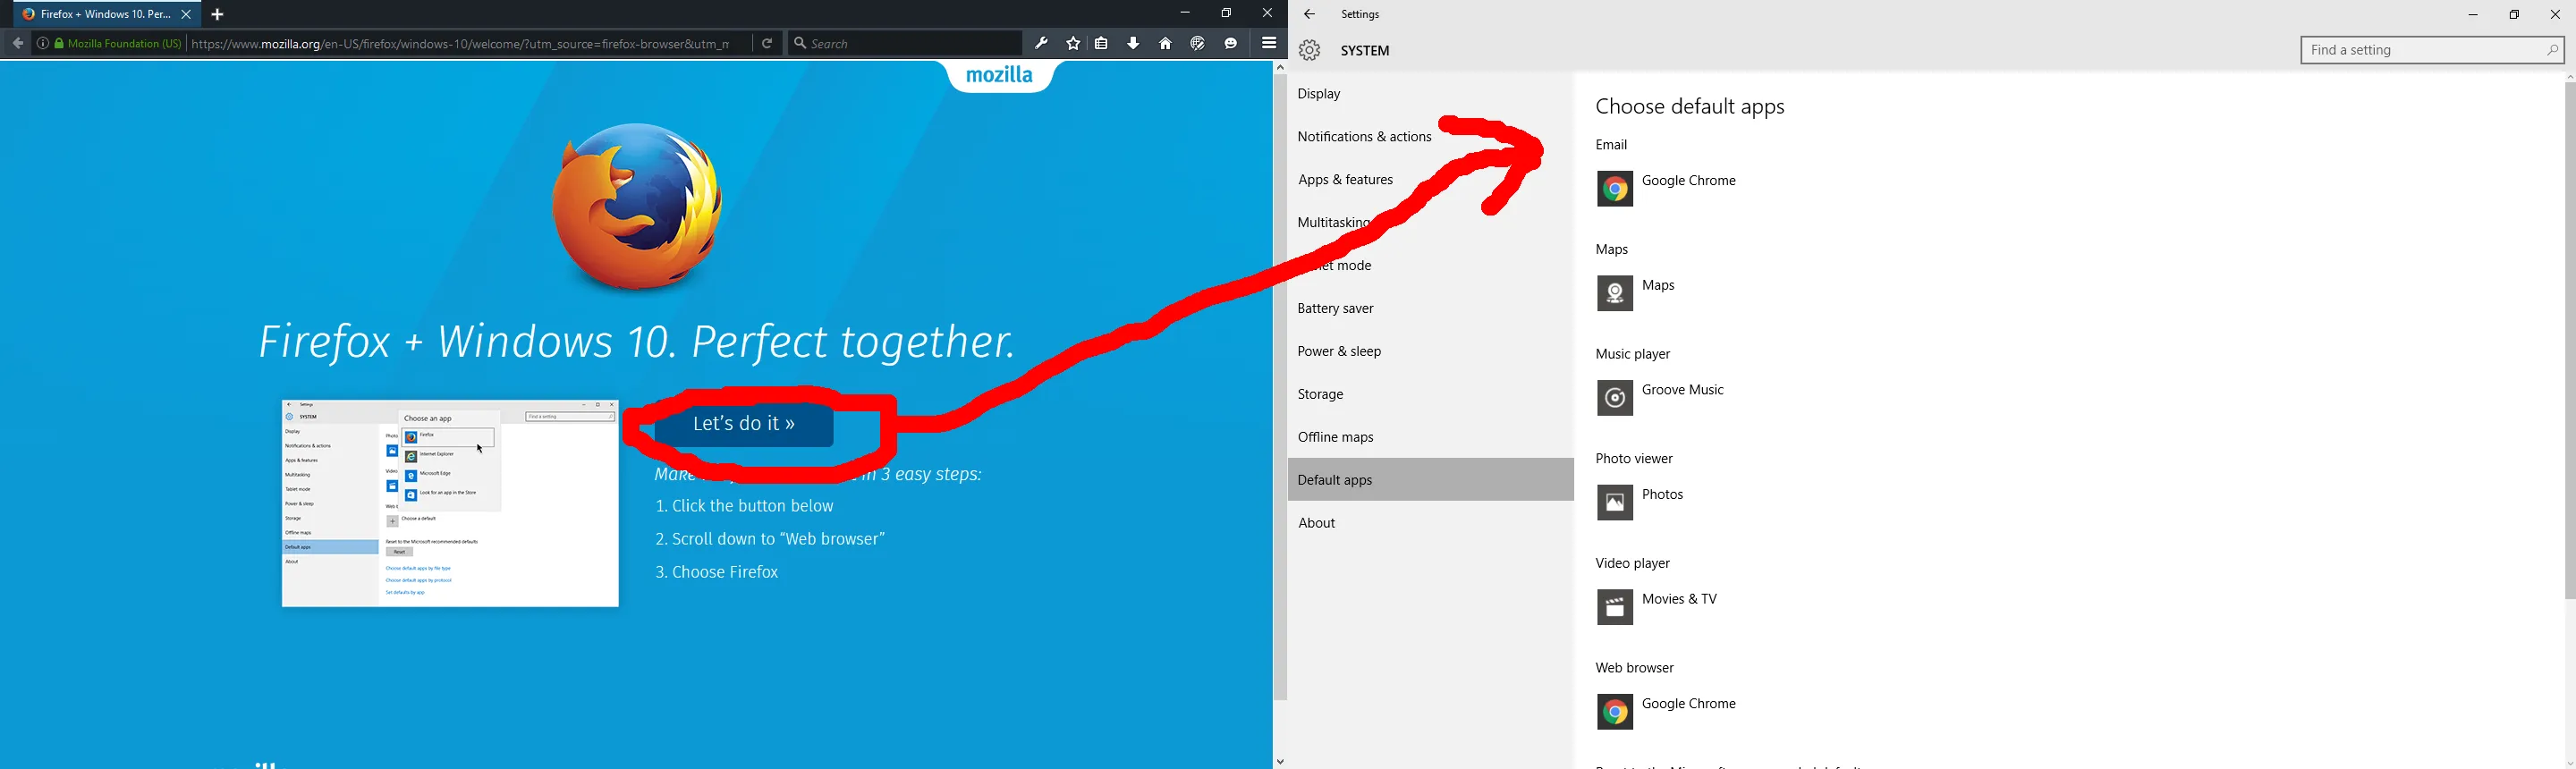Go to the Firefox home page
2576x769 pixels.
point(1165,44)
